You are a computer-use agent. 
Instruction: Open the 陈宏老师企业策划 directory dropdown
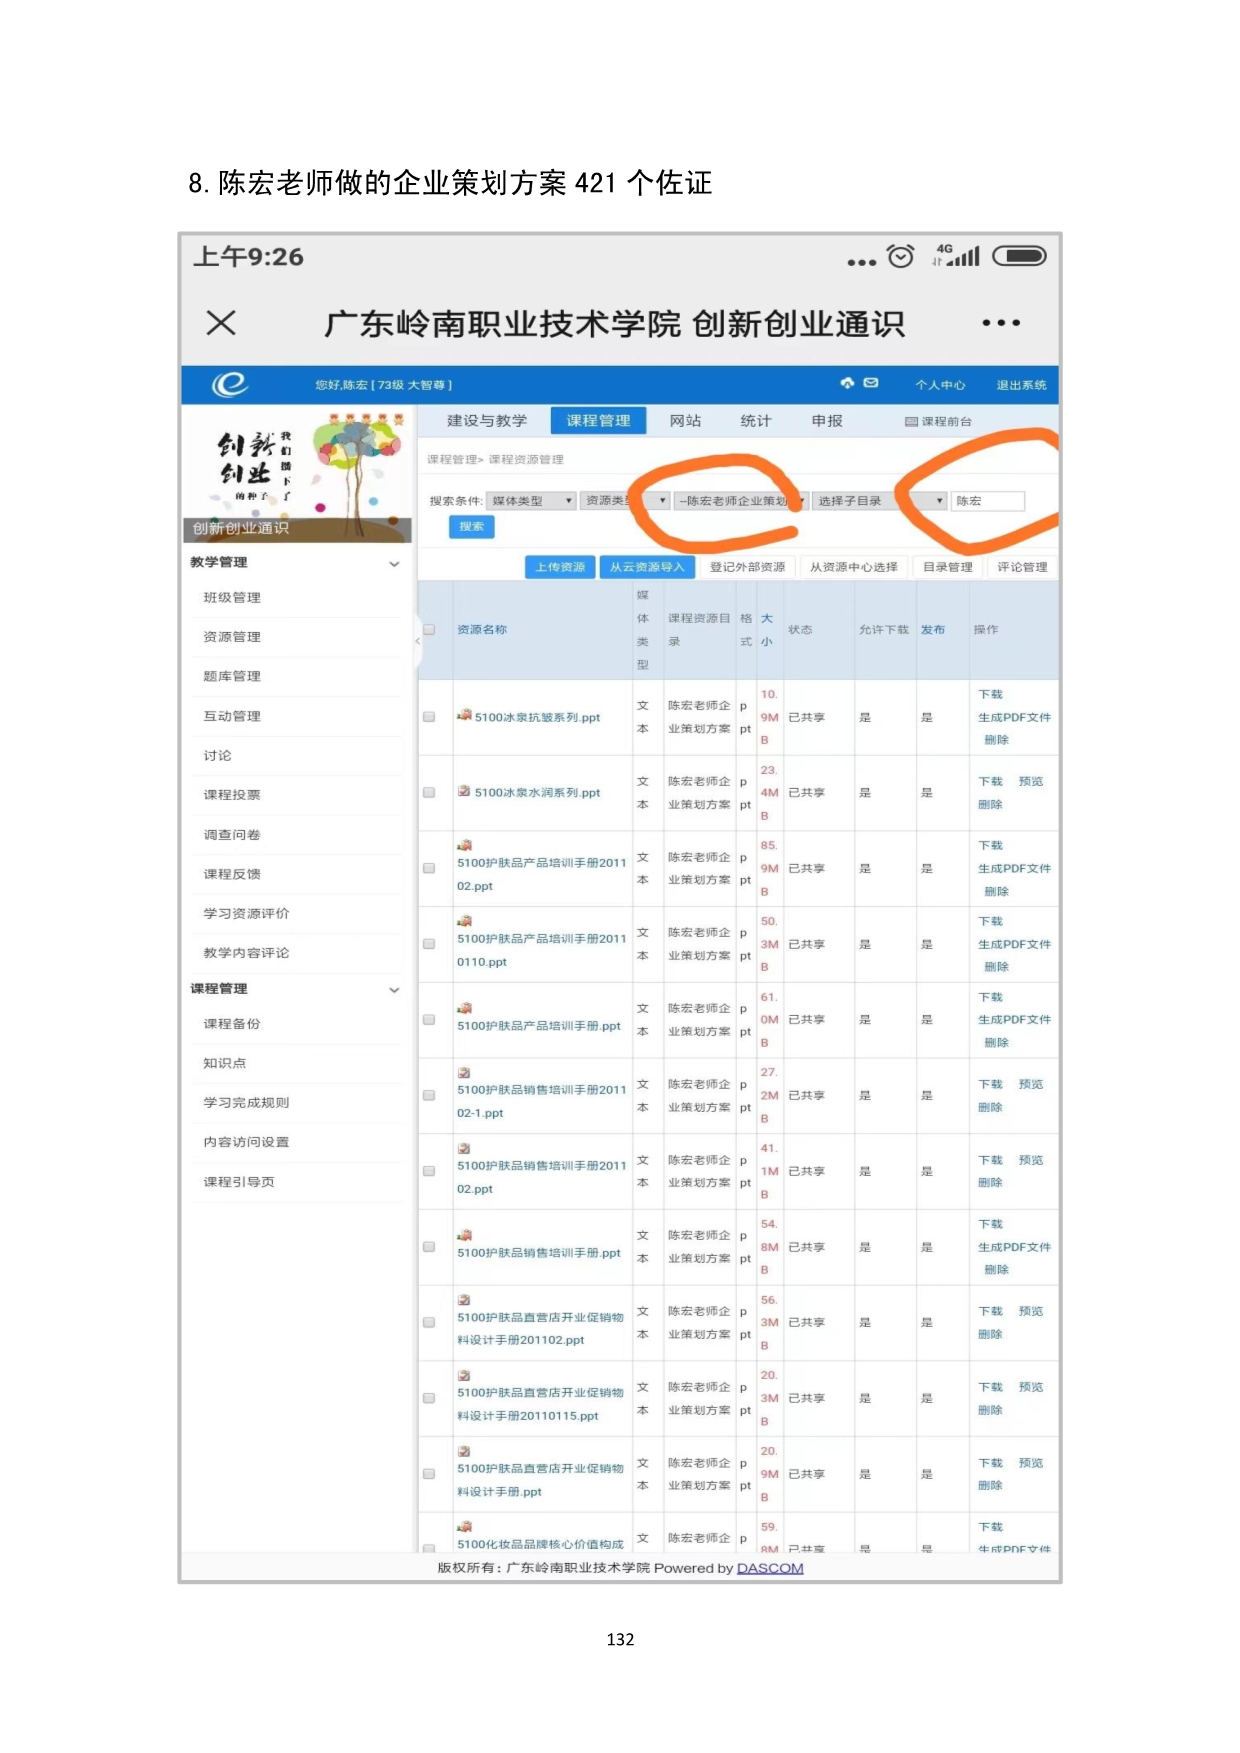coord(740,501)
